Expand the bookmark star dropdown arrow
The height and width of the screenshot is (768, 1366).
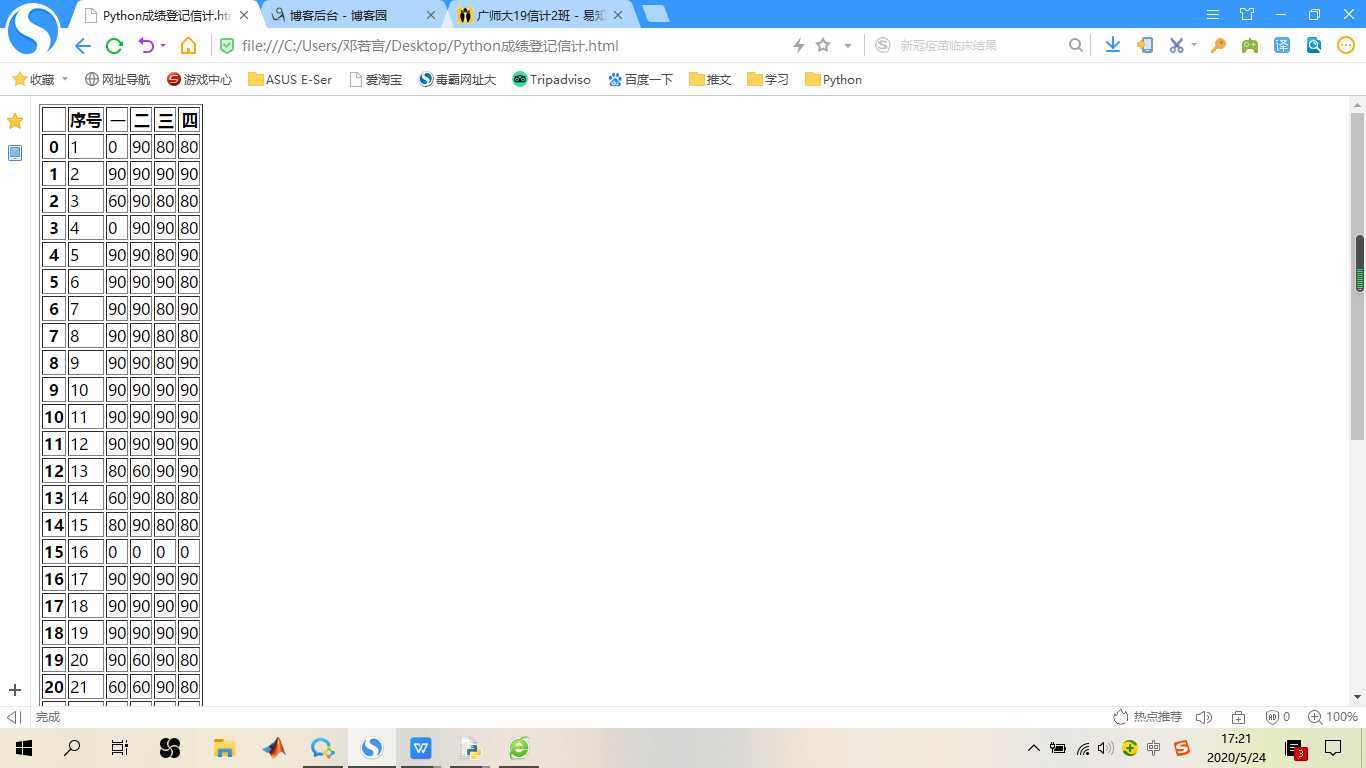(848, 45)
